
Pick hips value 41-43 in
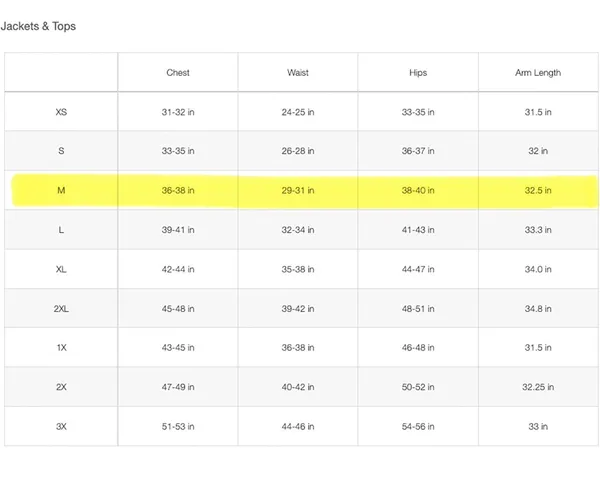418,230
